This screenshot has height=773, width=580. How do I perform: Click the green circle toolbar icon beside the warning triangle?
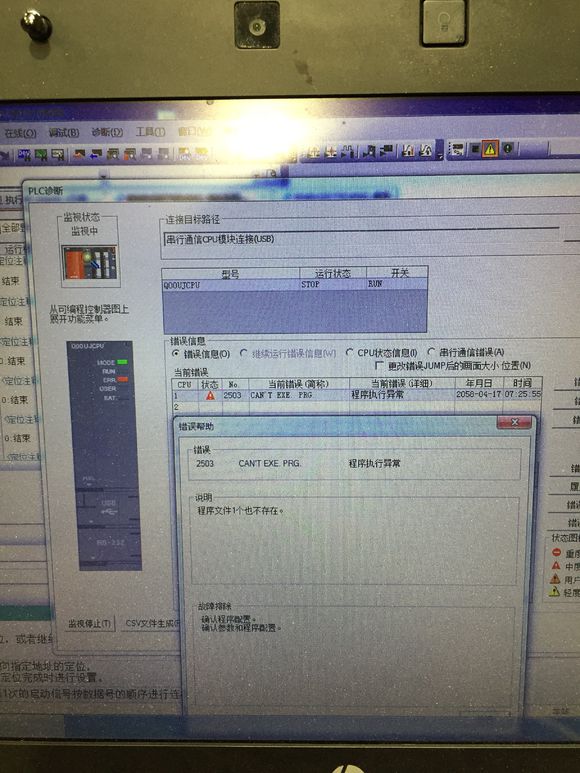[x=508, y=148]
